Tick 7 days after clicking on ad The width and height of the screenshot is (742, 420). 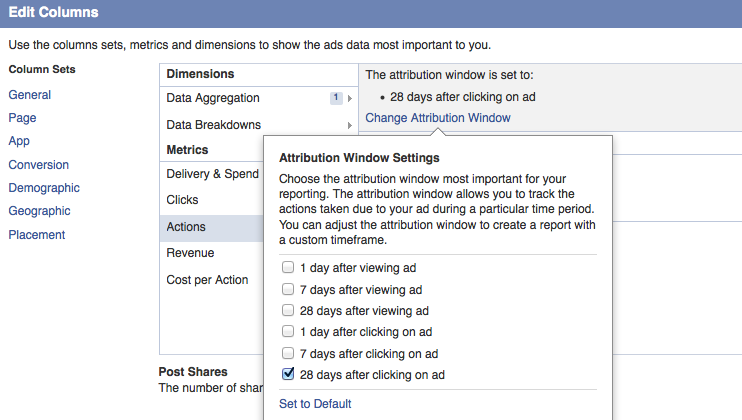[288, 353]
